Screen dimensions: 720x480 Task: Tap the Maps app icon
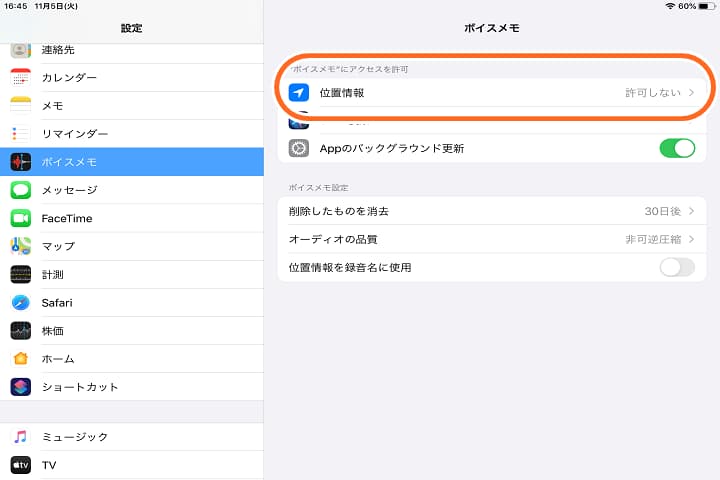21,246
